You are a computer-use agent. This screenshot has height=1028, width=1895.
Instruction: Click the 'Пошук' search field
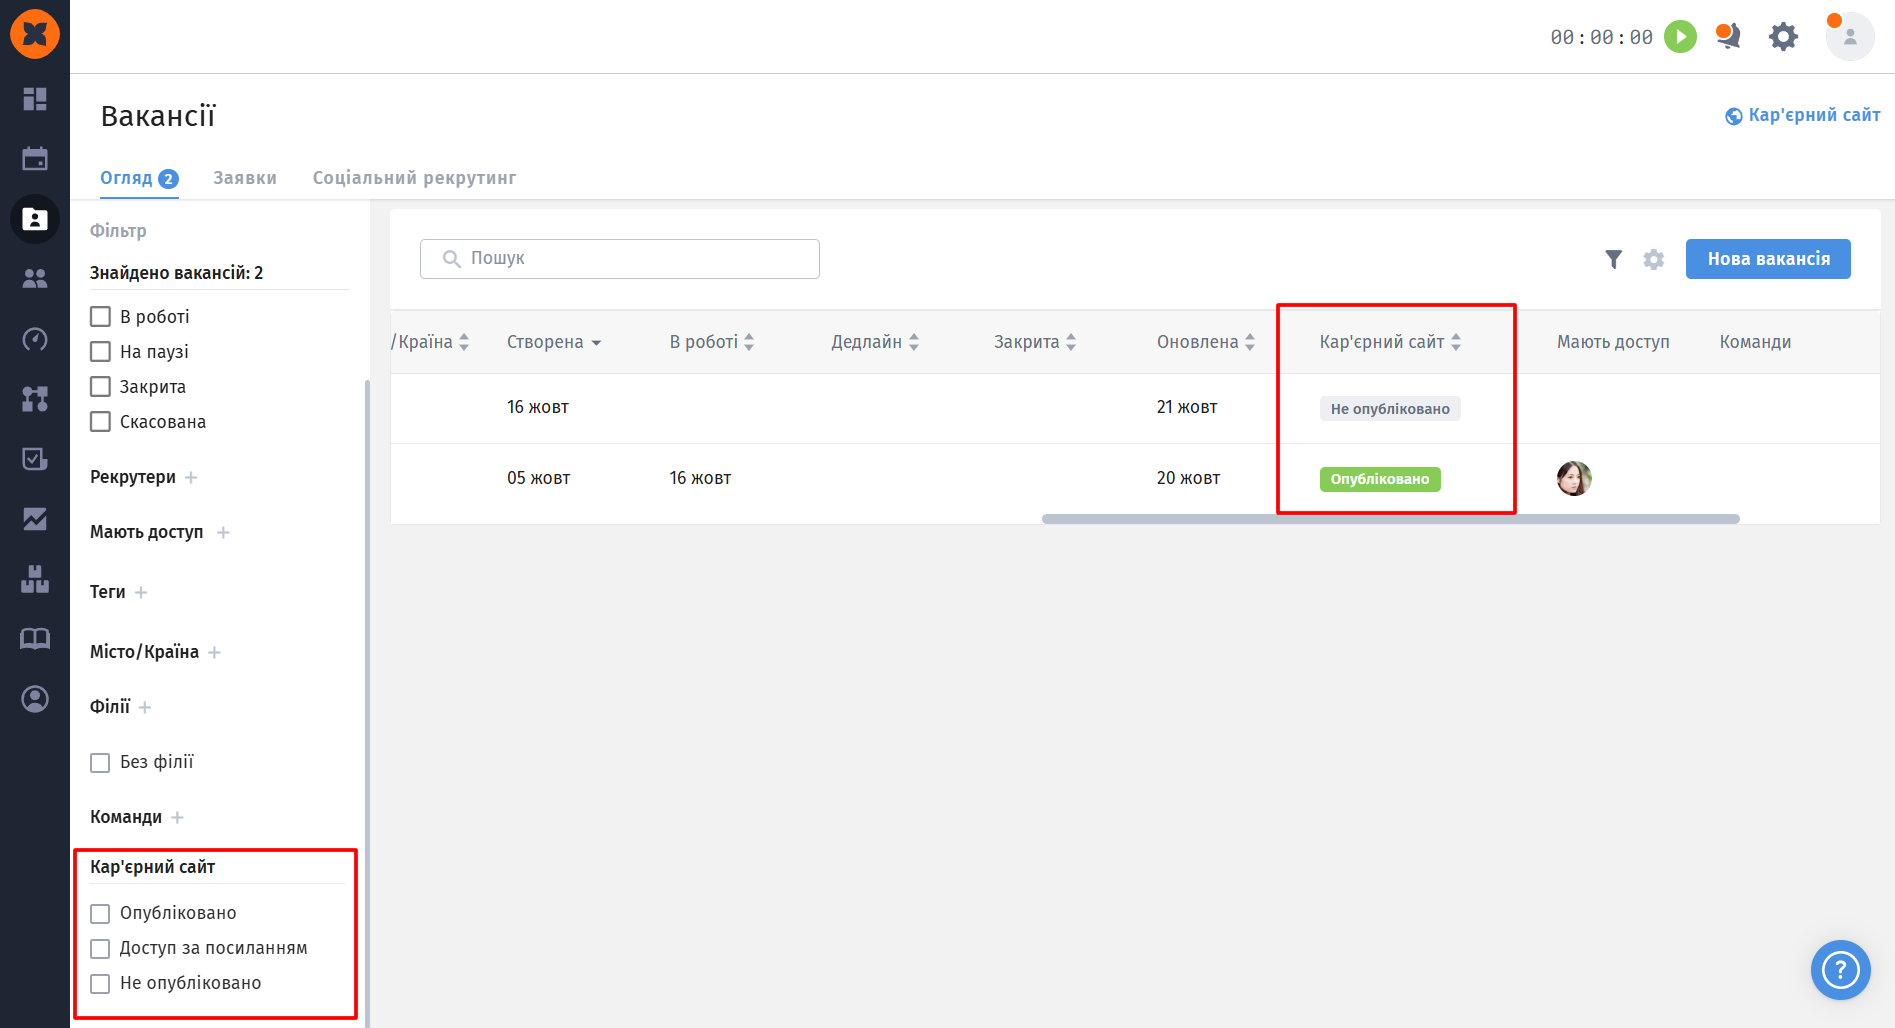click(x=620, y=259)
